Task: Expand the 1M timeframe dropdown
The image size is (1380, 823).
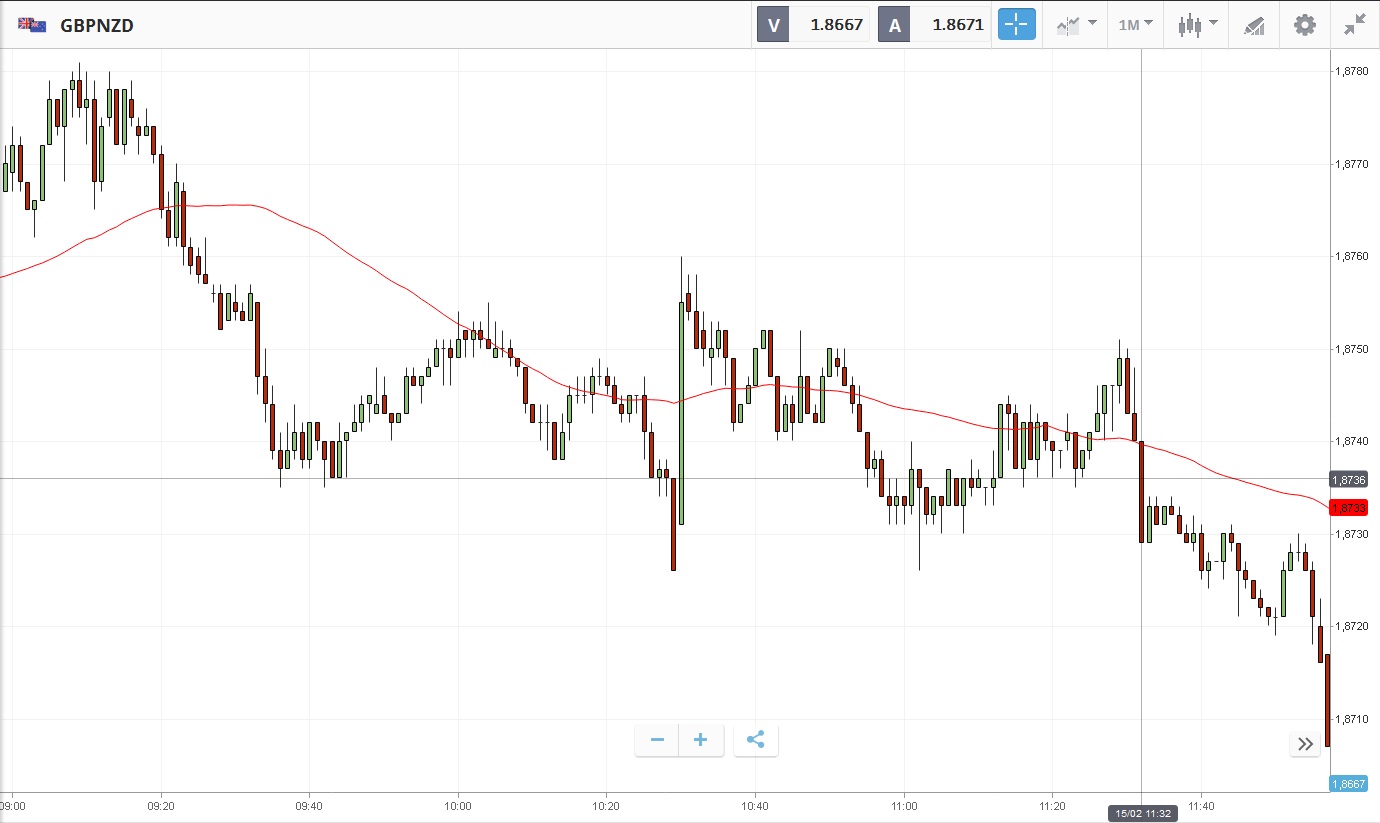Action: (1135, 25)
